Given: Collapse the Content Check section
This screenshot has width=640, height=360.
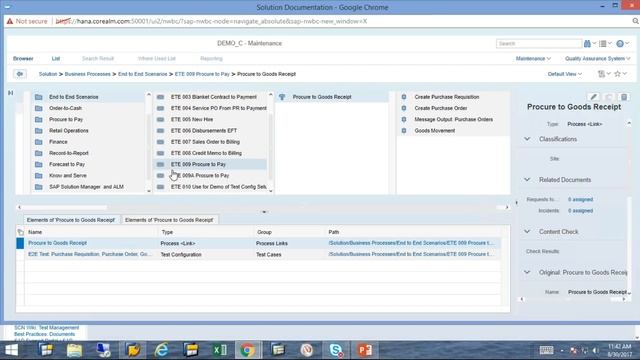Looking at the screenshot, I should point(527,231).
